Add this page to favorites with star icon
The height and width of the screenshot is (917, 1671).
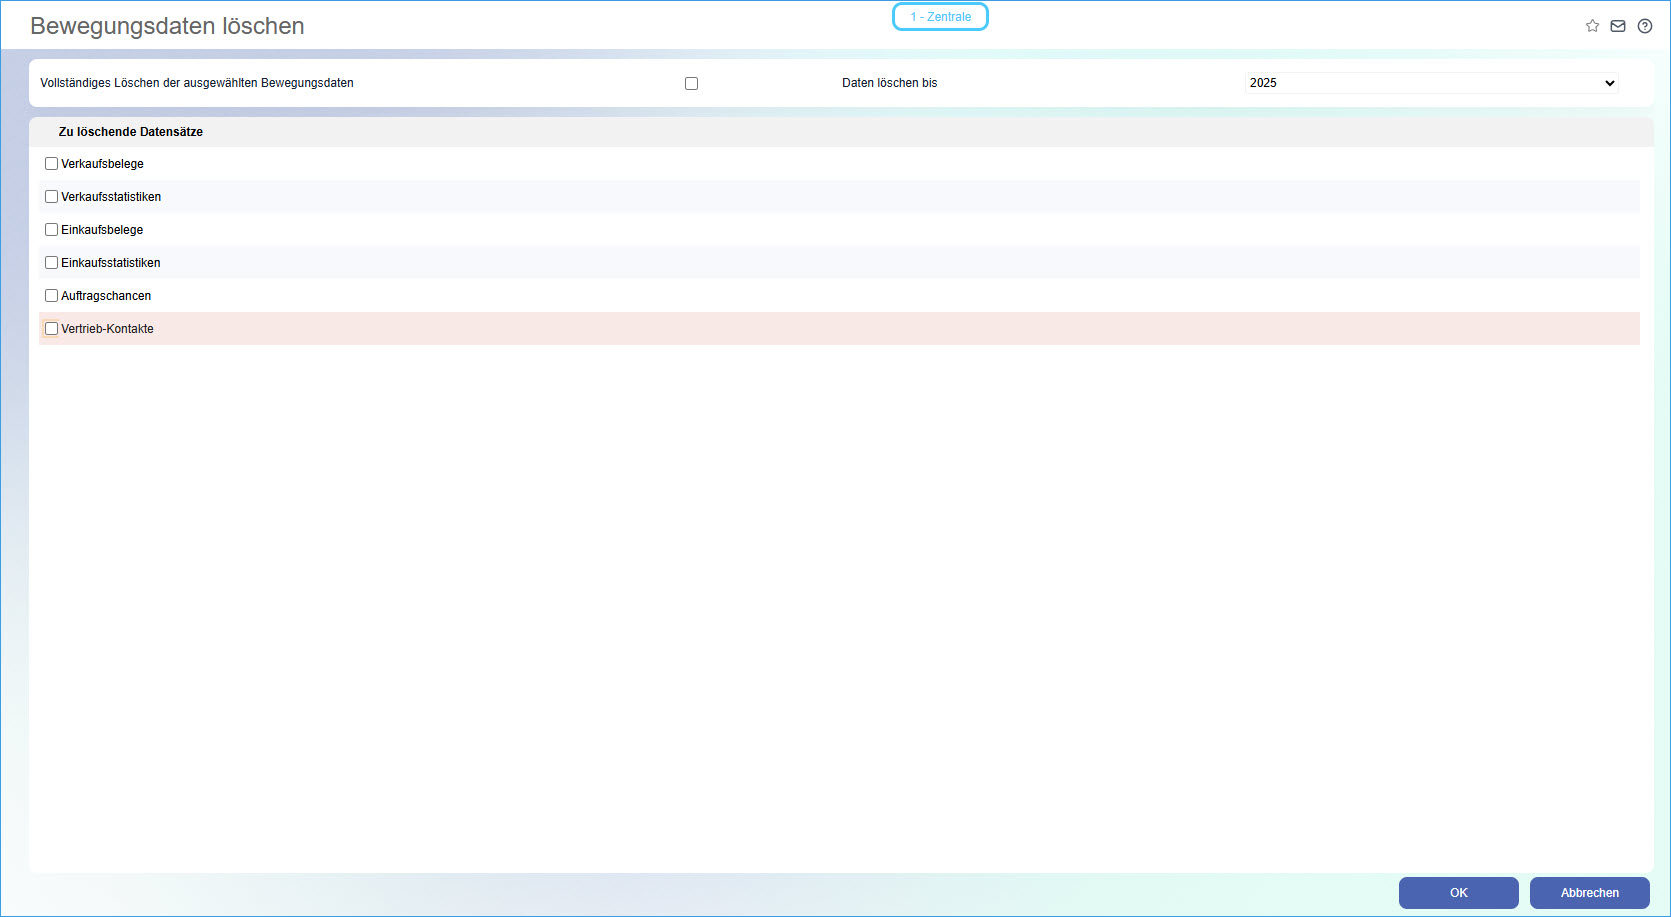click(1592, 26)
